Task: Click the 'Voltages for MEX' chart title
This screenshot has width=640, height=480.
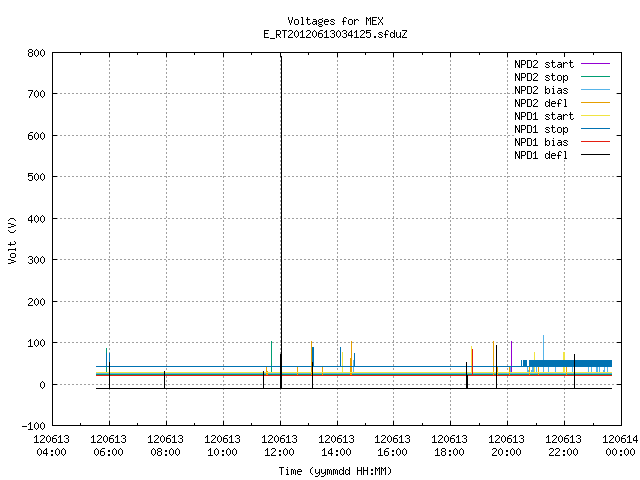Action: pyautogui.click(x=336, y=21)
